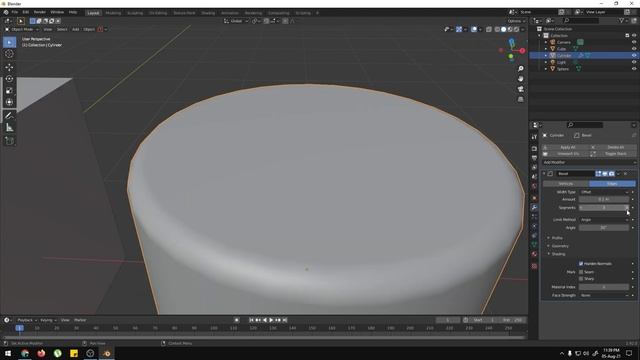Viewport: 640px width, 360px height.
Task: Open the viewport Add menu
Action: 76,29
